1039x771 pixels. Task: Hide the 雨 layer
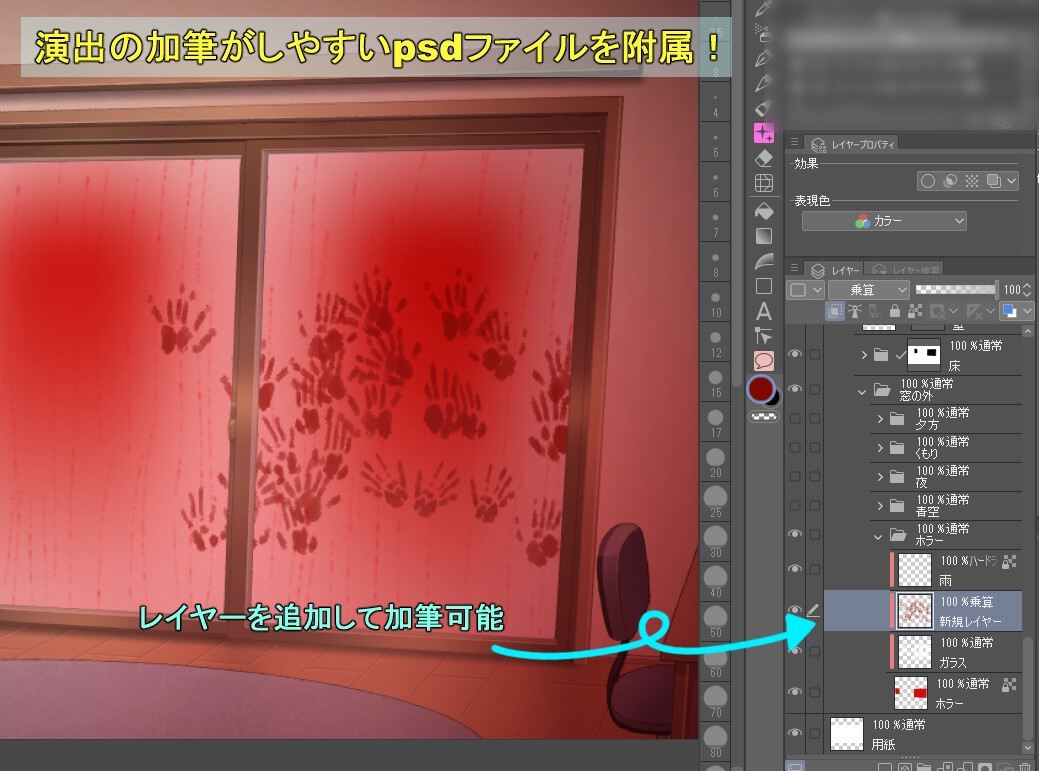795,569
